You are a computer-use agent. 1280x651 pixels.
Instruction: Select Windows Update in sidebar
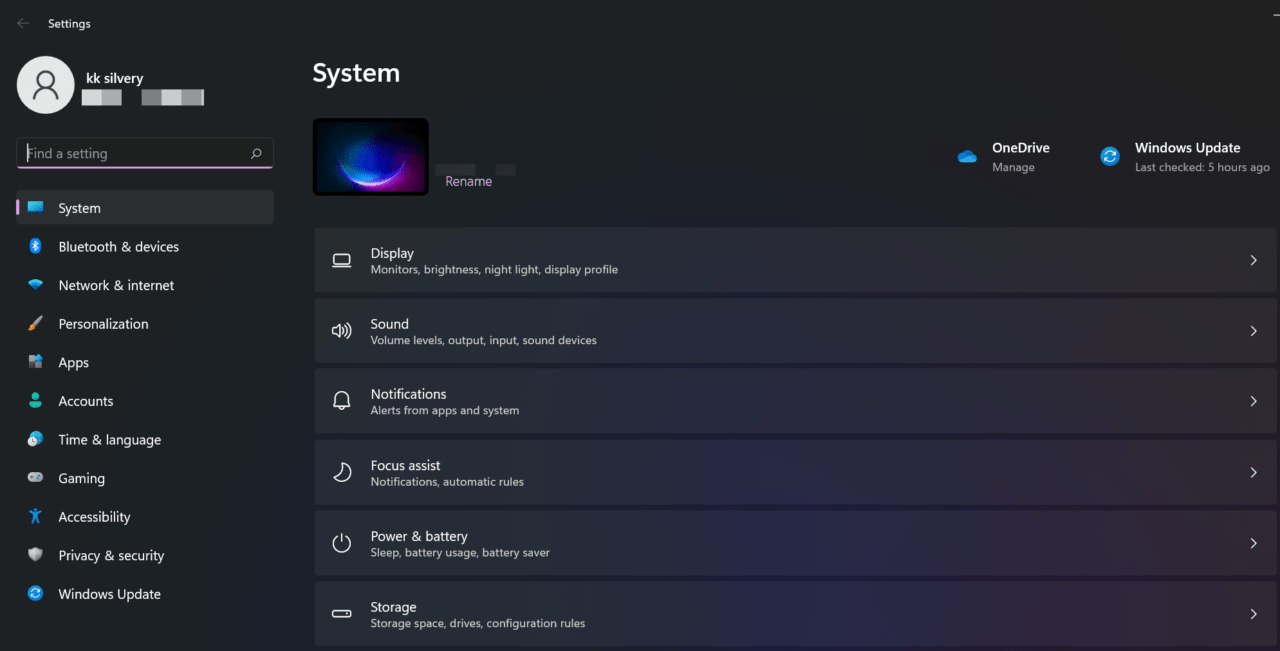(x=145, y=593)
